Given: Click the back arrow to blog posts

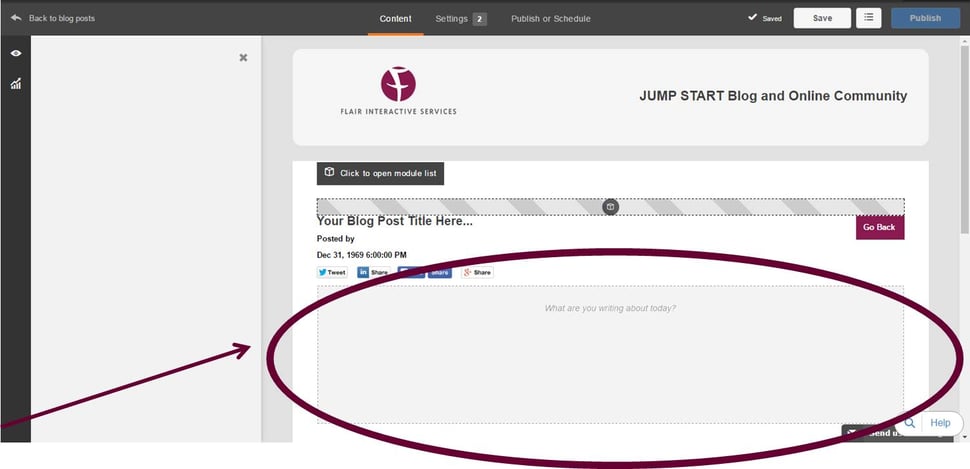Looking at the screenshot, I should point(16,18).
